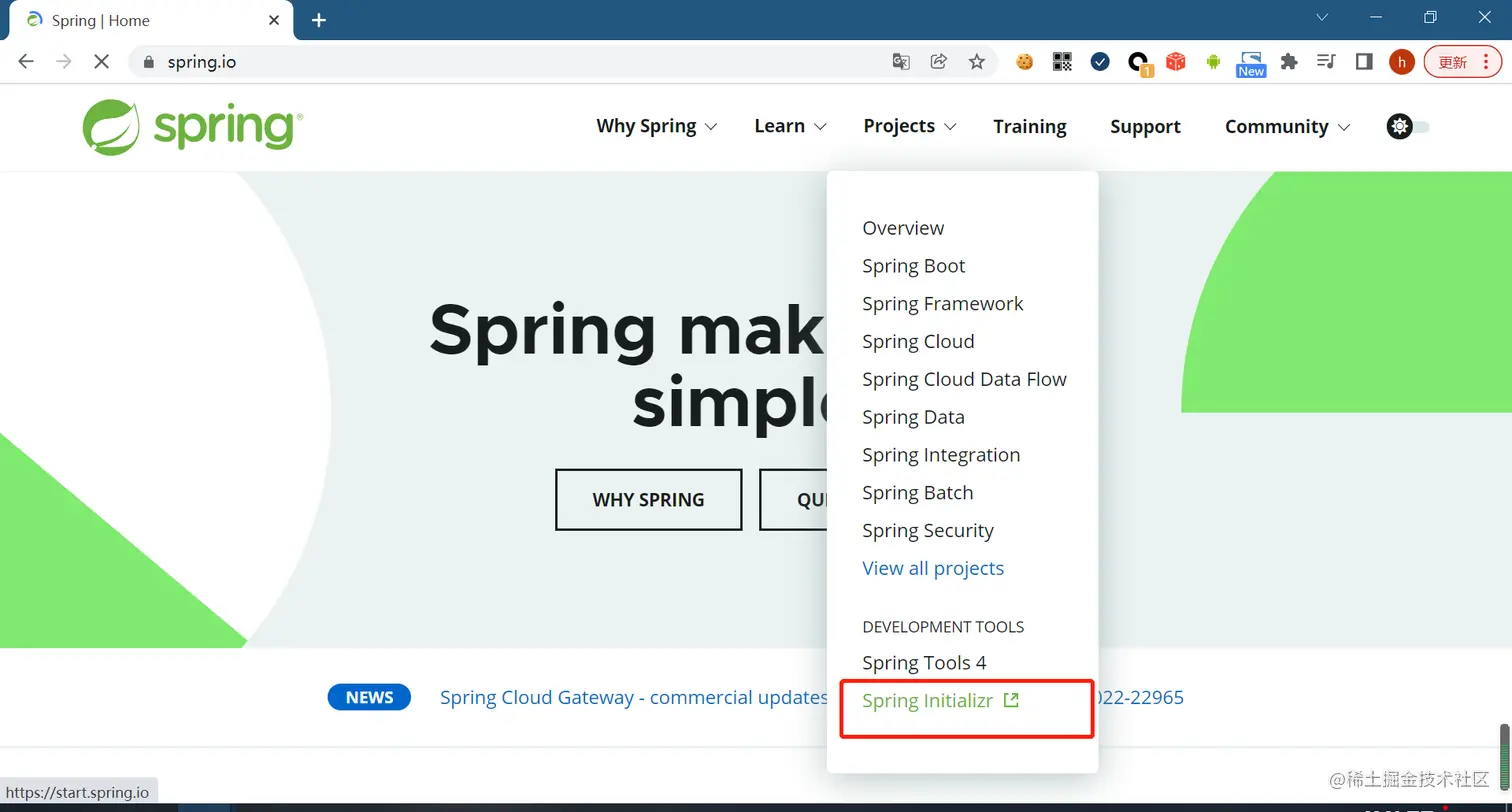1512x812 pixels.
Task: Open the Training nav link
Action: coord(1030,127)
